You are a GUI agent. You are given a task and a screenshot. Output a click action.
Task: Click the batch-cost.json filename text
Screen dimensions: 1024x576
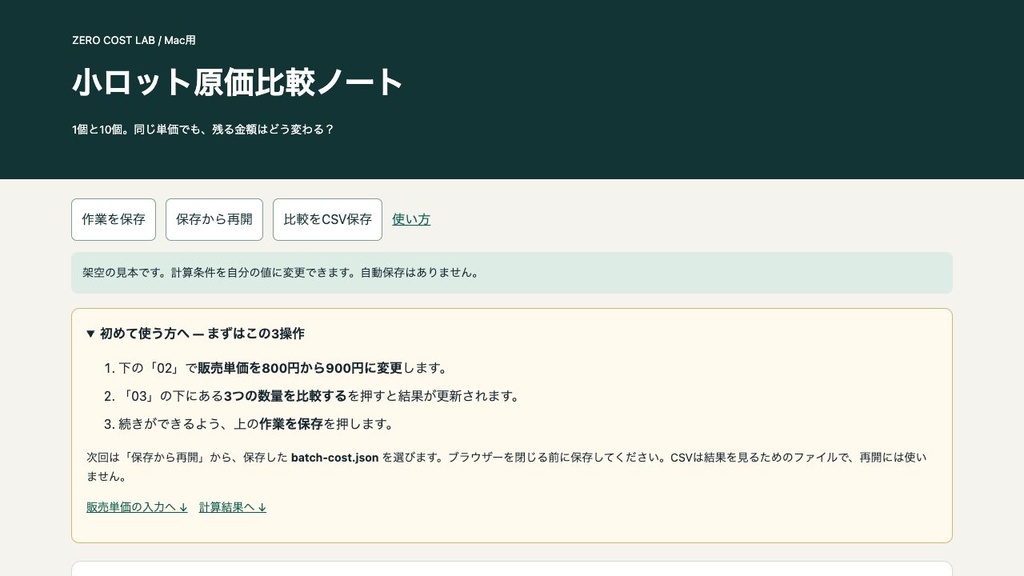pos(335,457)
